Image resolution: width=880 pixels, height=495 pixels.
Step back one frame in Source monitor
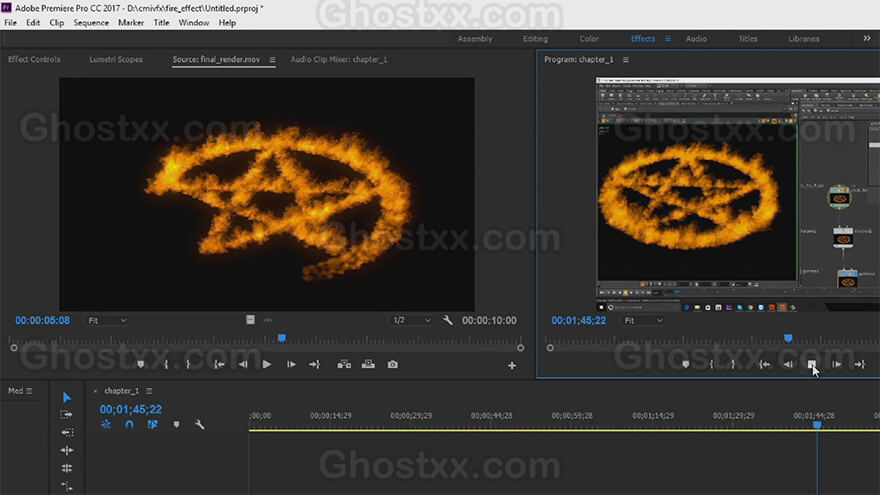243,364
